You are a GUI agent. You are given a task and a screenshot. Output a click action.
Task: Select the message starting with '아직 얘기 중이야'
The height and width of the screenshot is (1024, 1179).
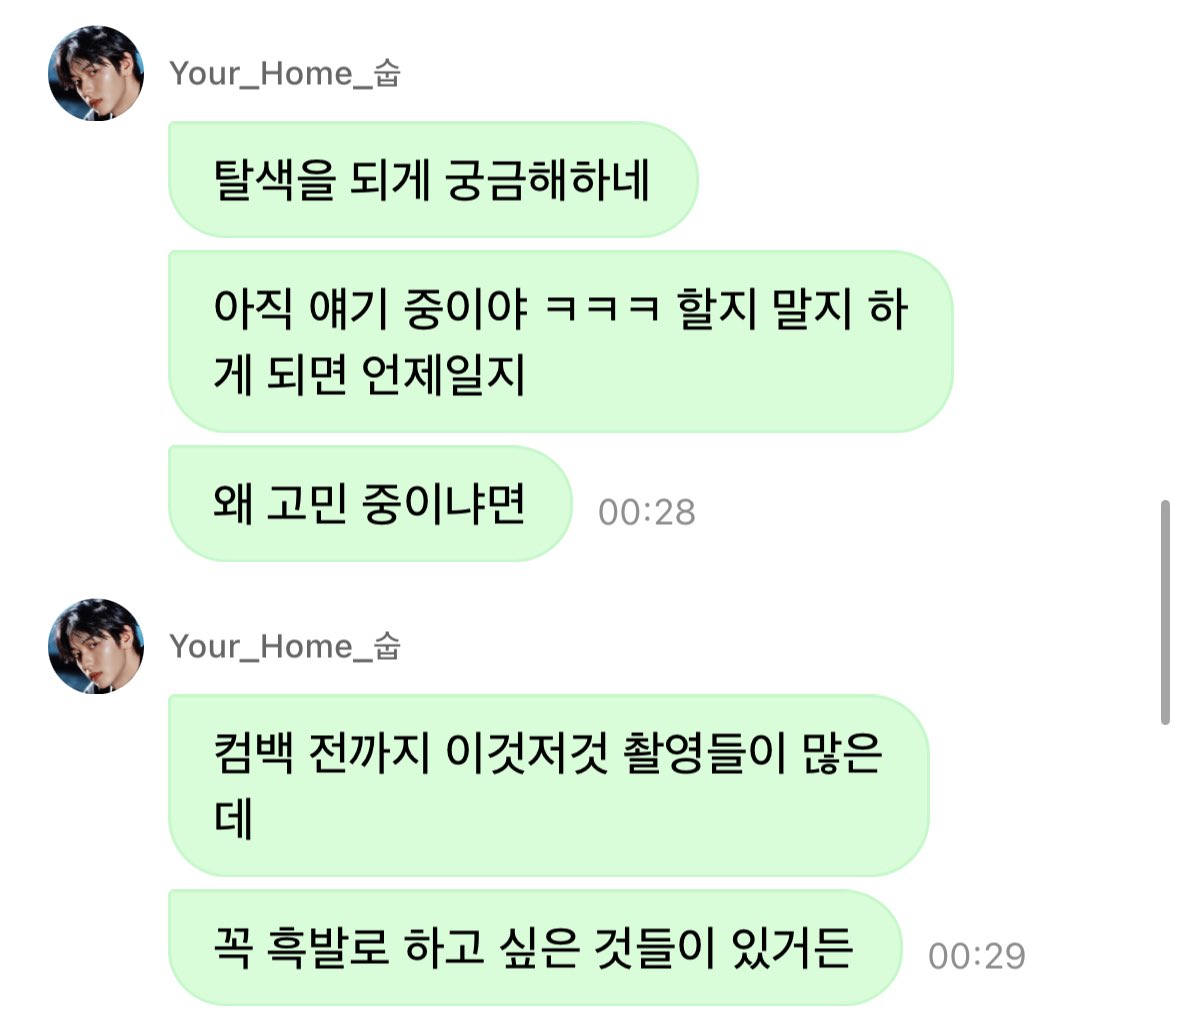(561, 341)
